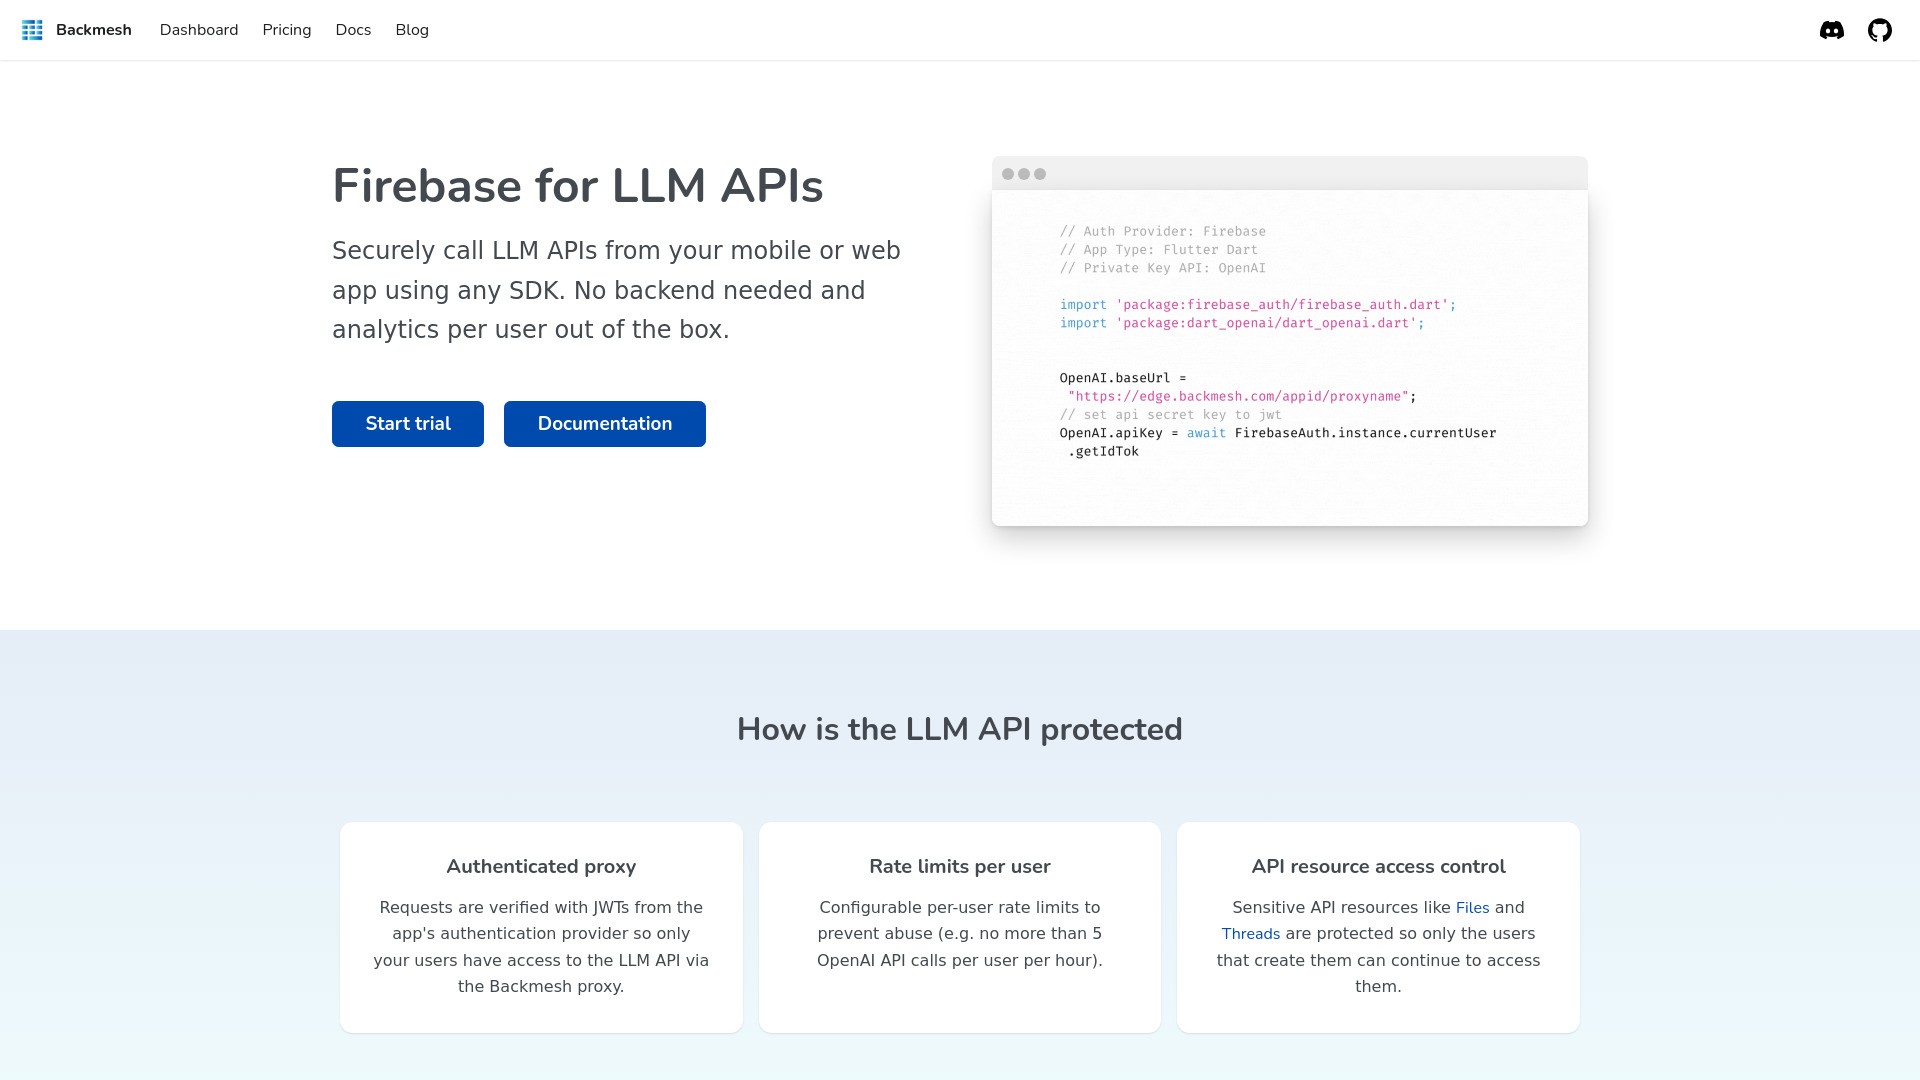Screen dimensions: 1920x1080
Task: Follow the Files link
Action: (x=1472, y=908)
